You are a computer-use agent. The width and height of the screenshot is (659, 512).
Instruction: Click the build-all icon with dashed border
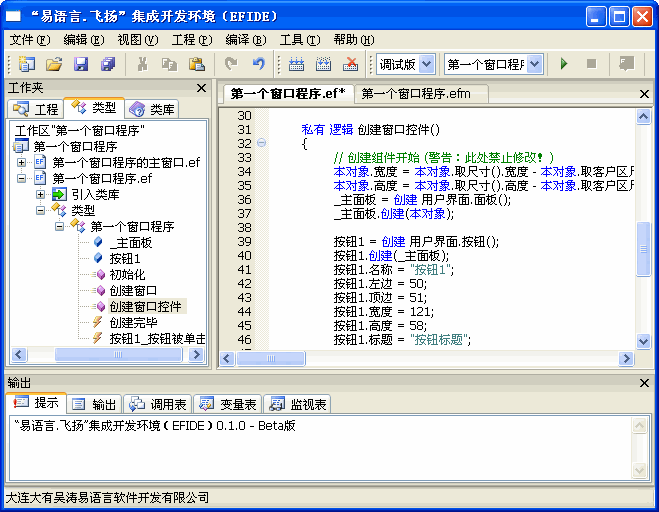pos(323,64)
